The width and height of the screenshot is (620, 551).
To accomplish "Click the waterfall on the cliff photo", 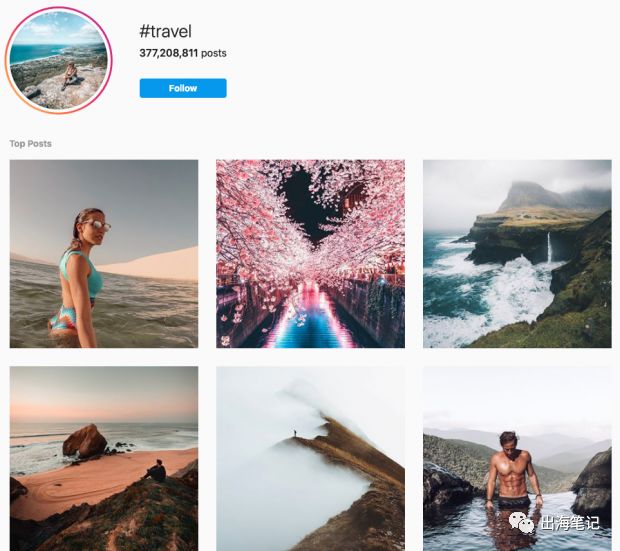I will (549, 247).
